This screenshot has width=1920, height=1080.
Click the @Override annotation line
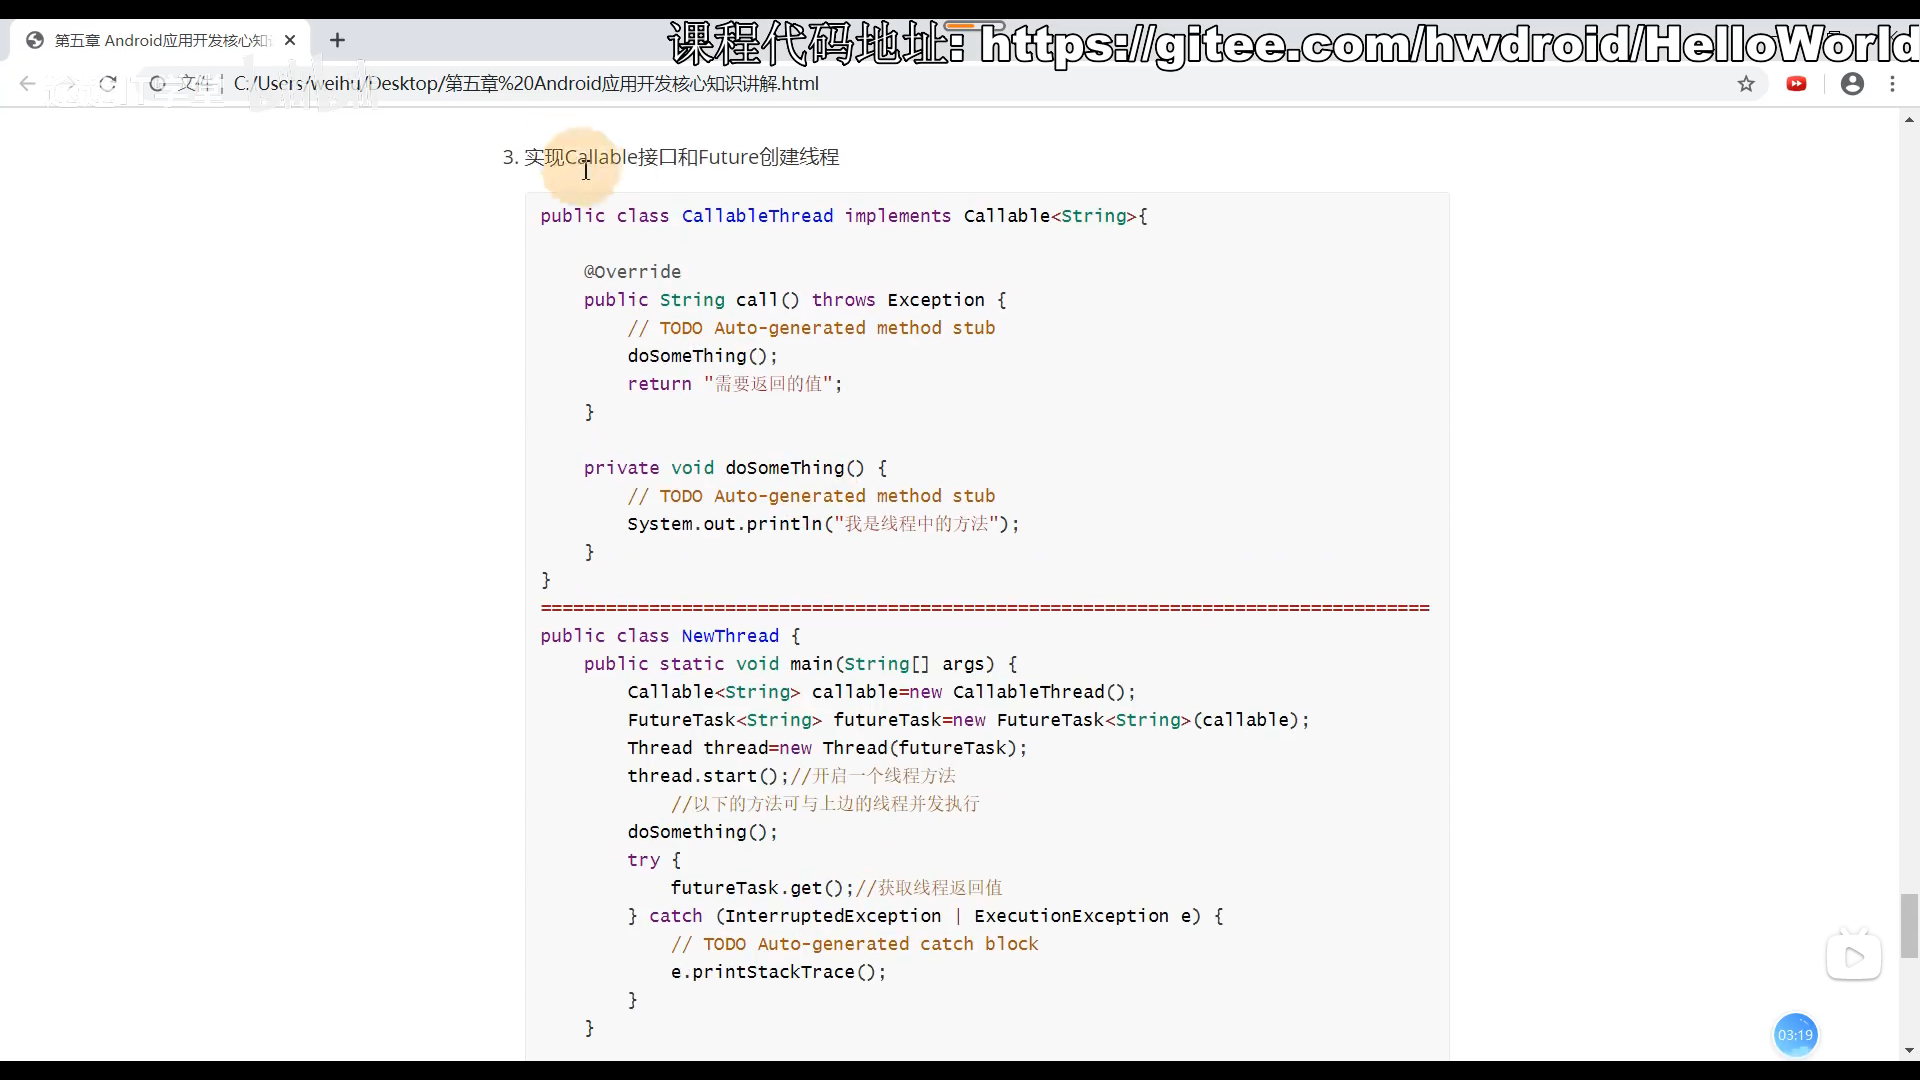(632, 272)
